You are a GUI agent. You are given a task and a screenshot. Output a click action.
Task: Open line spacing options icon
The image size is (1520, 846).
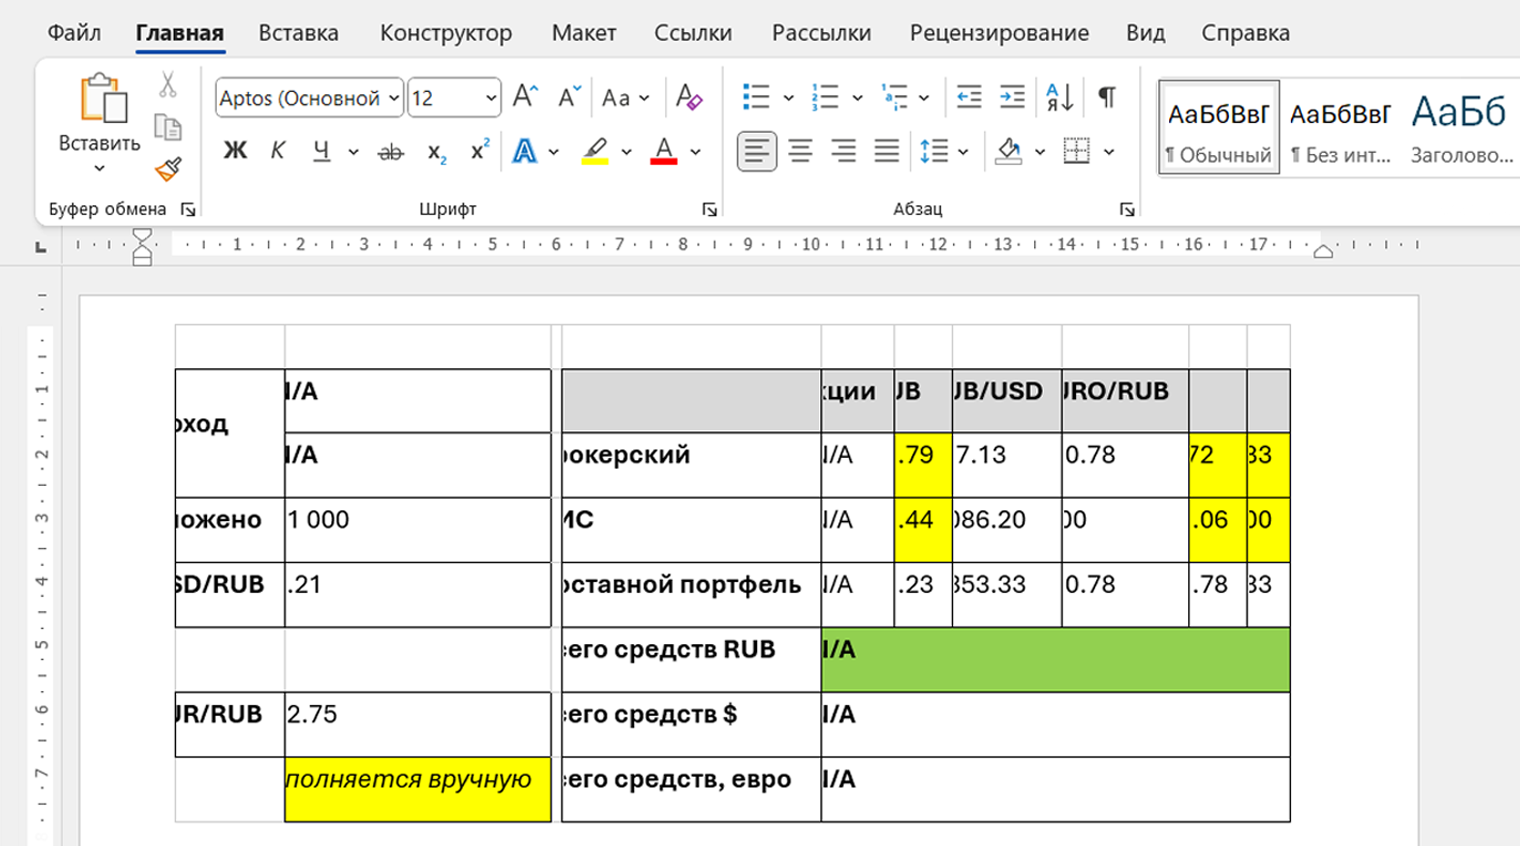(934, 152)
